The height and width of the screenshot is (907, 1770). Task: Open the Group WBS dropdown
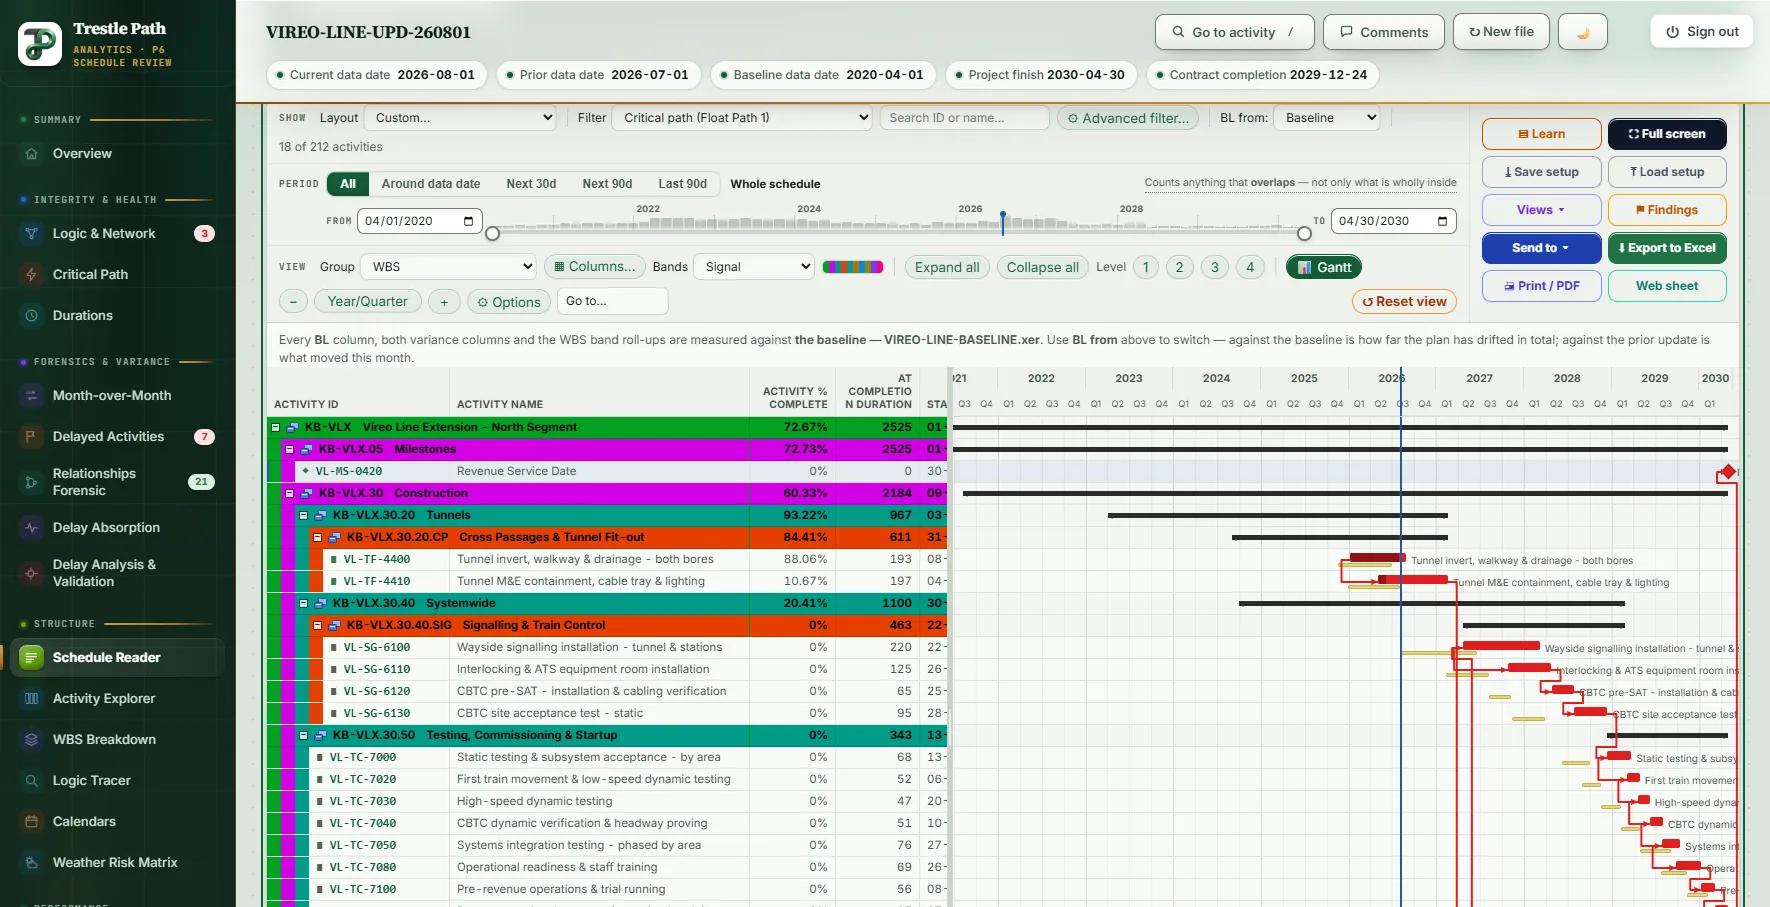450,267
